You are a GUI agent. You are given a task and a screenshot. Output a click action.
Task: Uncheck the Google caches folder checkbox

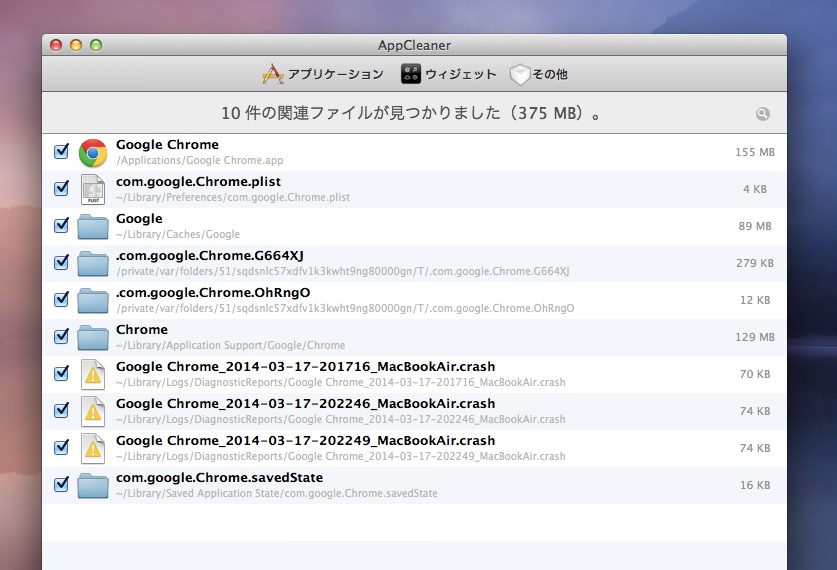click(x=61, y=225)
